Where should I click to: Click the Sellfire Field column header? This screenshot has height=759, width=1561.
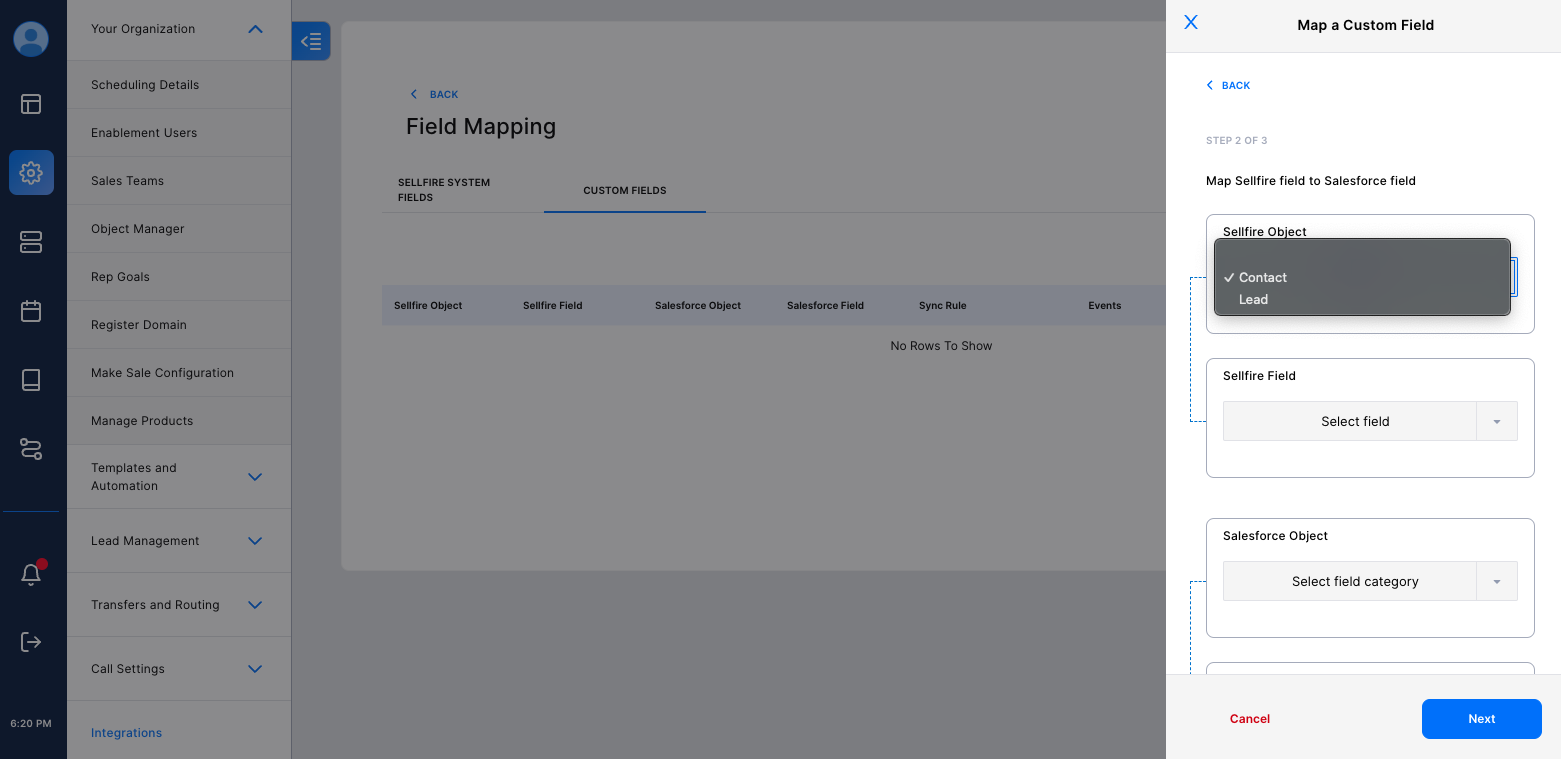(x=552, y=305)
